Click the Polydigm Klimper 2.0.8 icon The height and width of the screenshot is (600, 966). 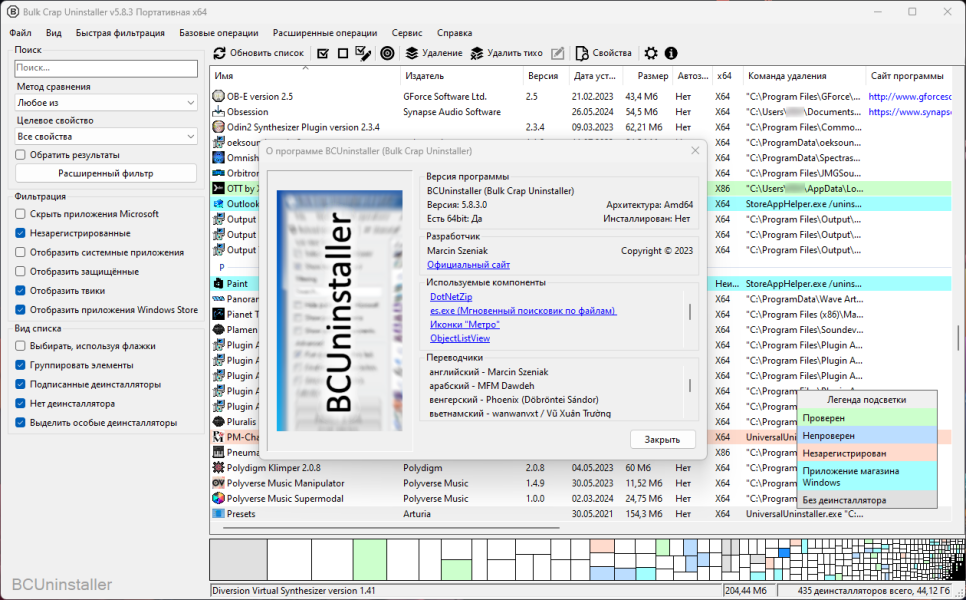point(218,468)
